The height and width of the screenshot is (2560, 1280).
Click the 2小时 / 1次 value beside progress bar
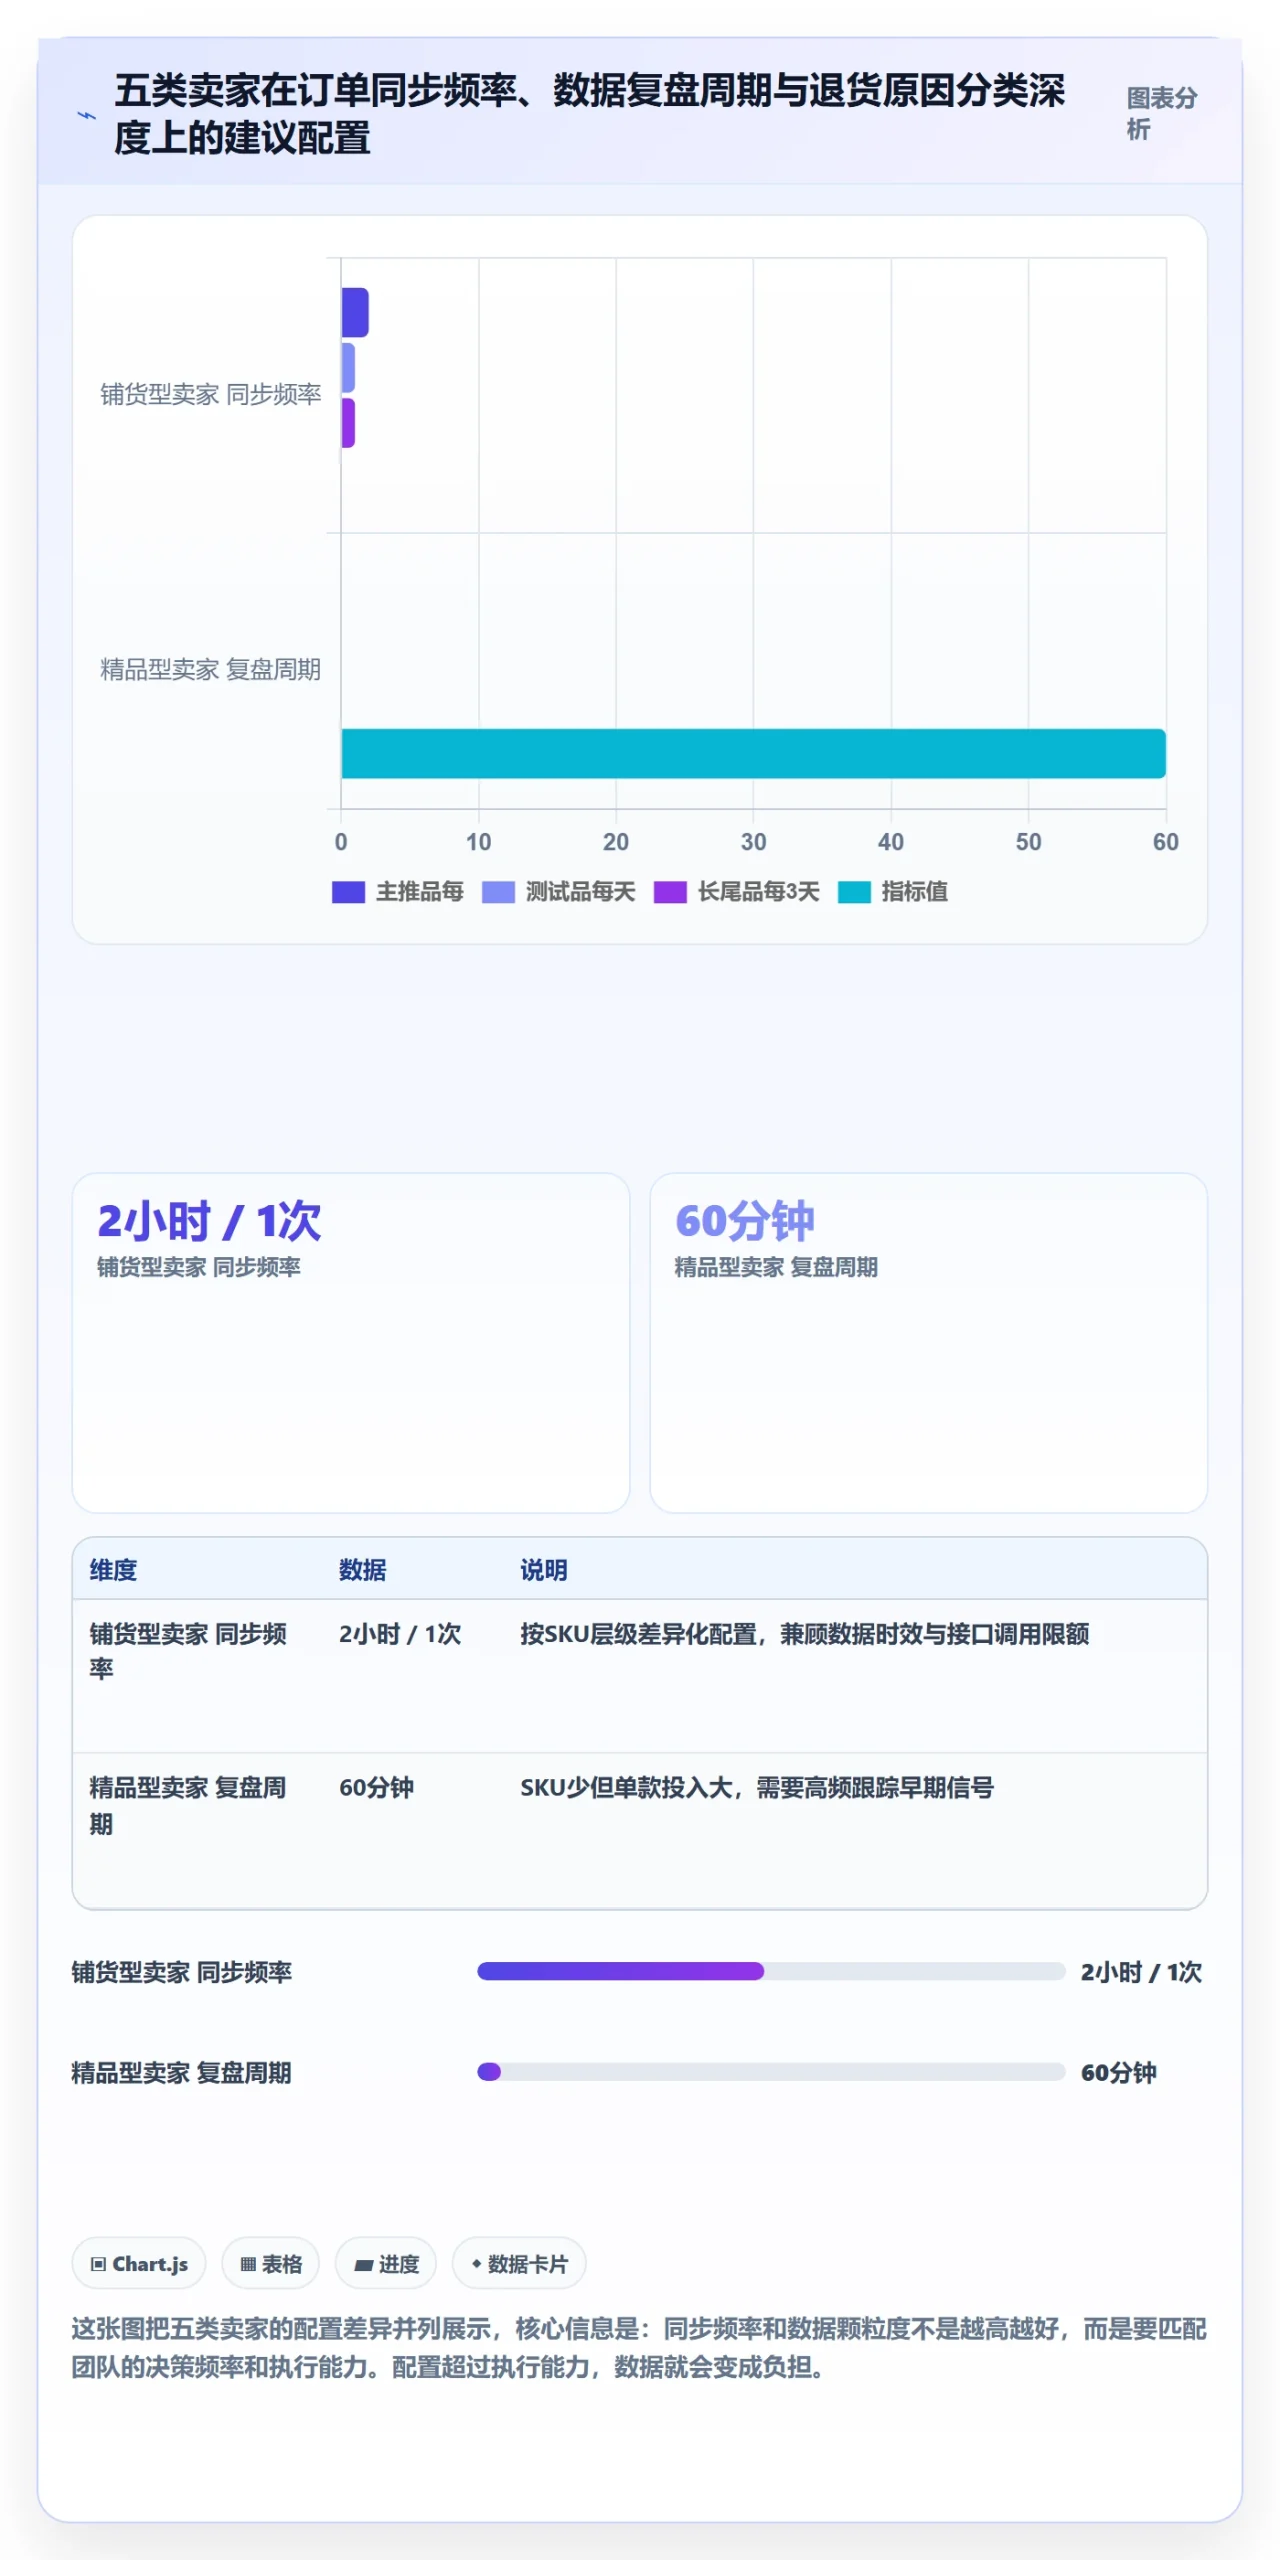coord(1141,1972)
